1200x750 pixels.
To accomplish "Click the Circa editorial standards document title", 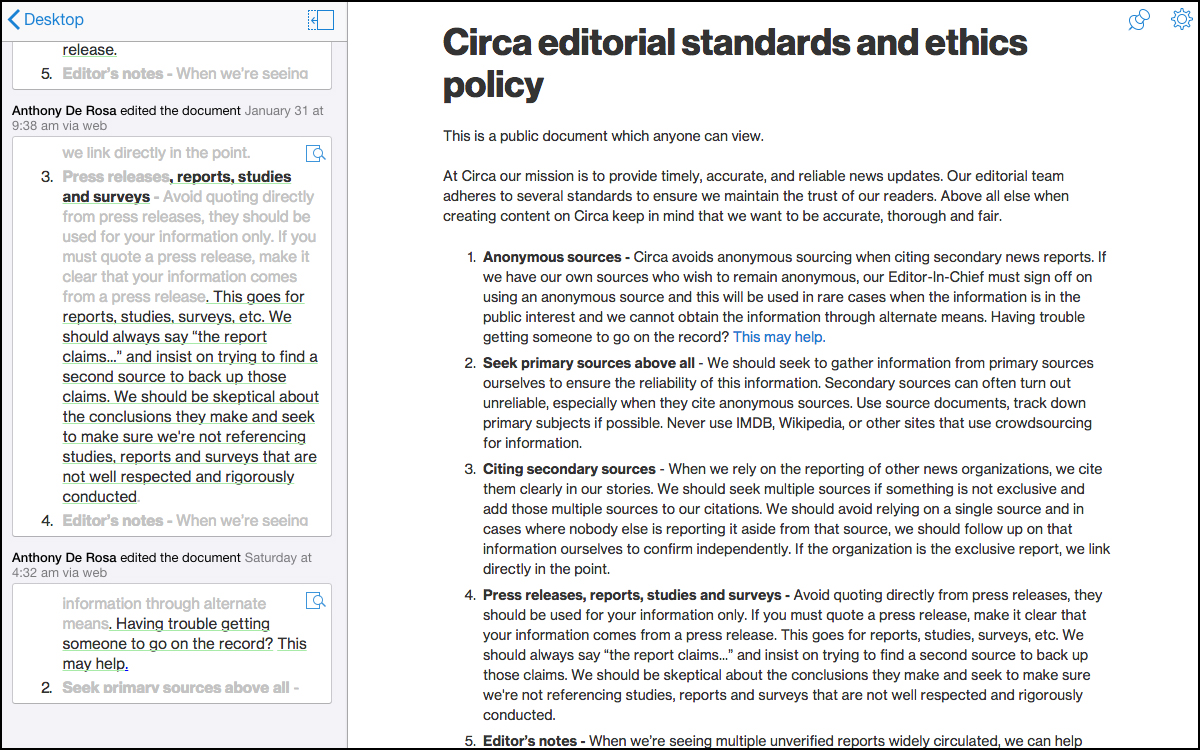I will (734, 63).
